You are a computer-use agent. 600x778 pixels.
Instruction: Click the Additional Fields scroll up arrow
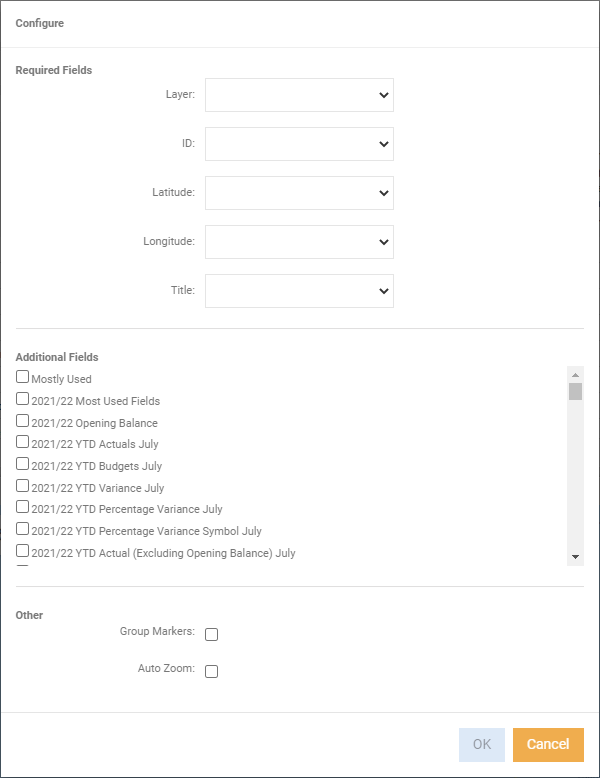click(x=575, y=375)
